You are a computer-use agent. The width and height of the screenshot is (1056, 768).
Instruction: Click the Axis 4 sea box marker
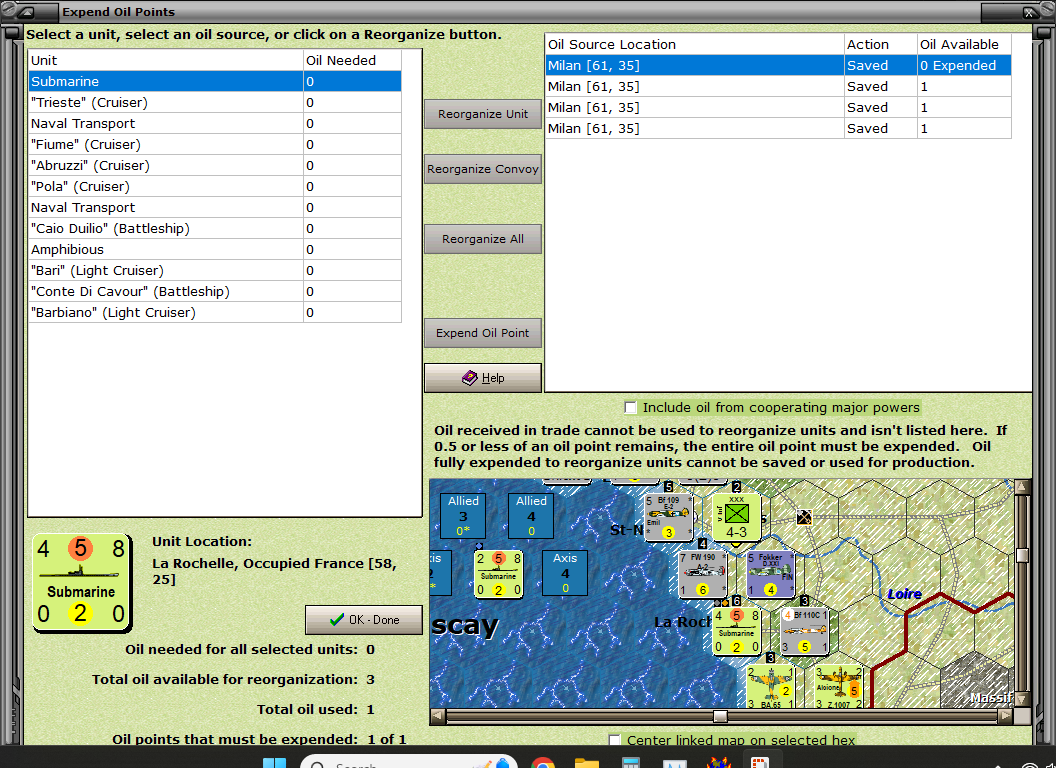(565, 573)
